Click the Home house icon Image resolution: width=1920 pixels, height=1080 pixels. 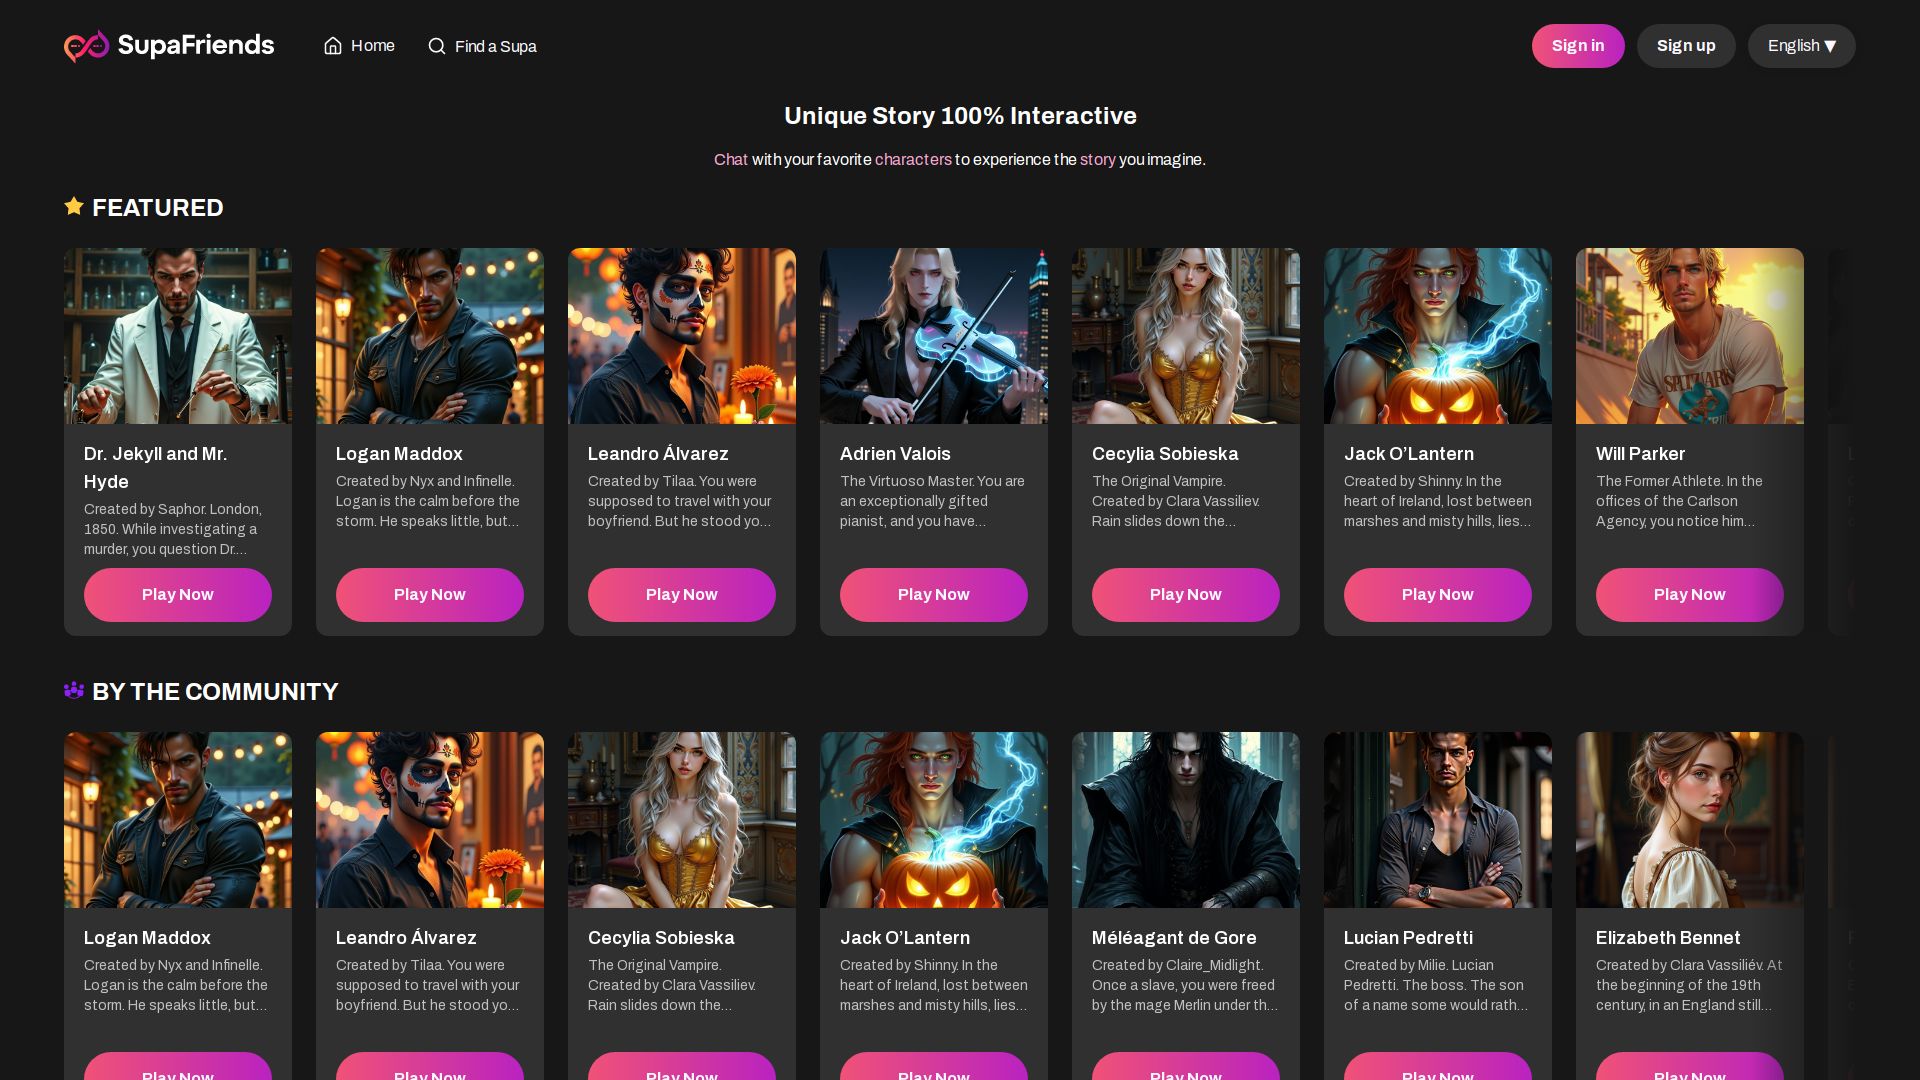pyautogui.click(x=333, y=46)
